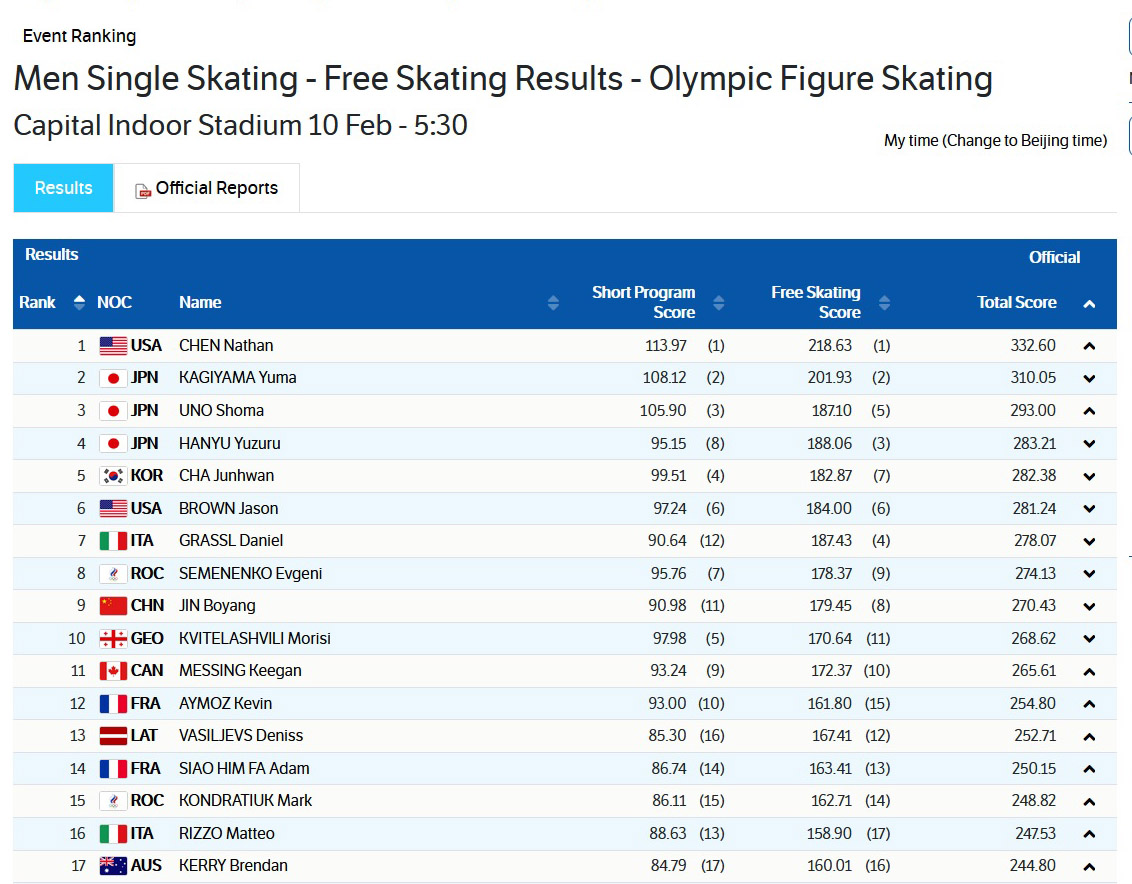Viewport: 1132px width, 884px height.
Task: Expand KAGIYAMA Yuma's row details
Action: click(1089, 378)
